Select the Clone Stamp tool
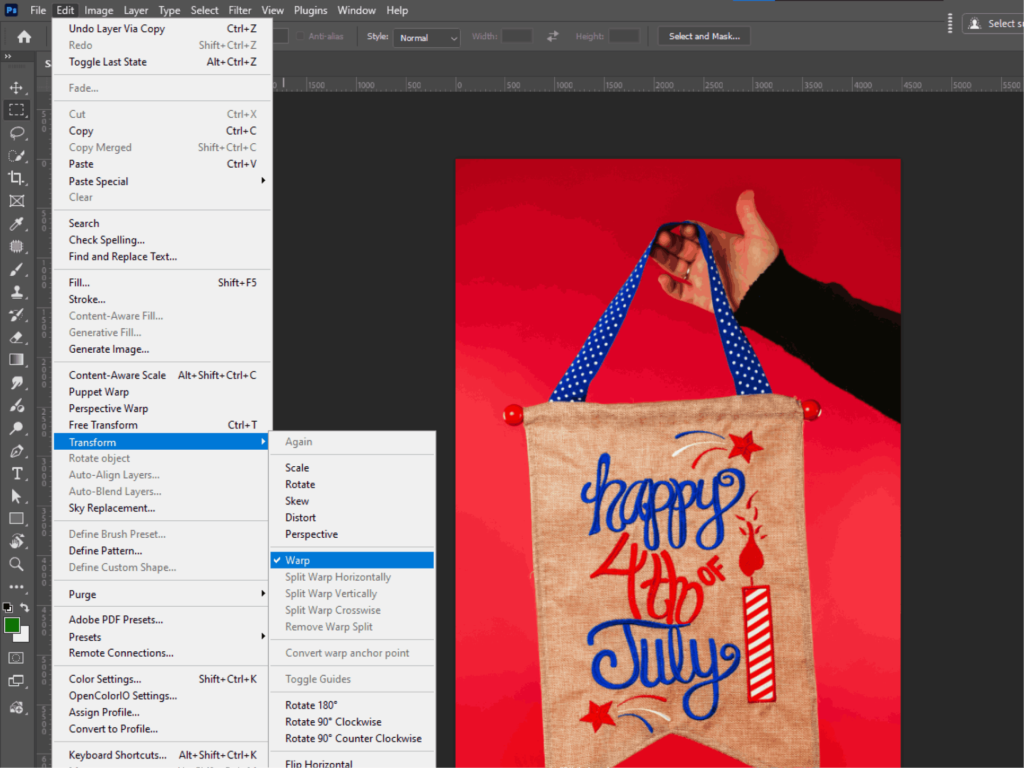This screenshot has height=768, width=1024. [16, 292]
